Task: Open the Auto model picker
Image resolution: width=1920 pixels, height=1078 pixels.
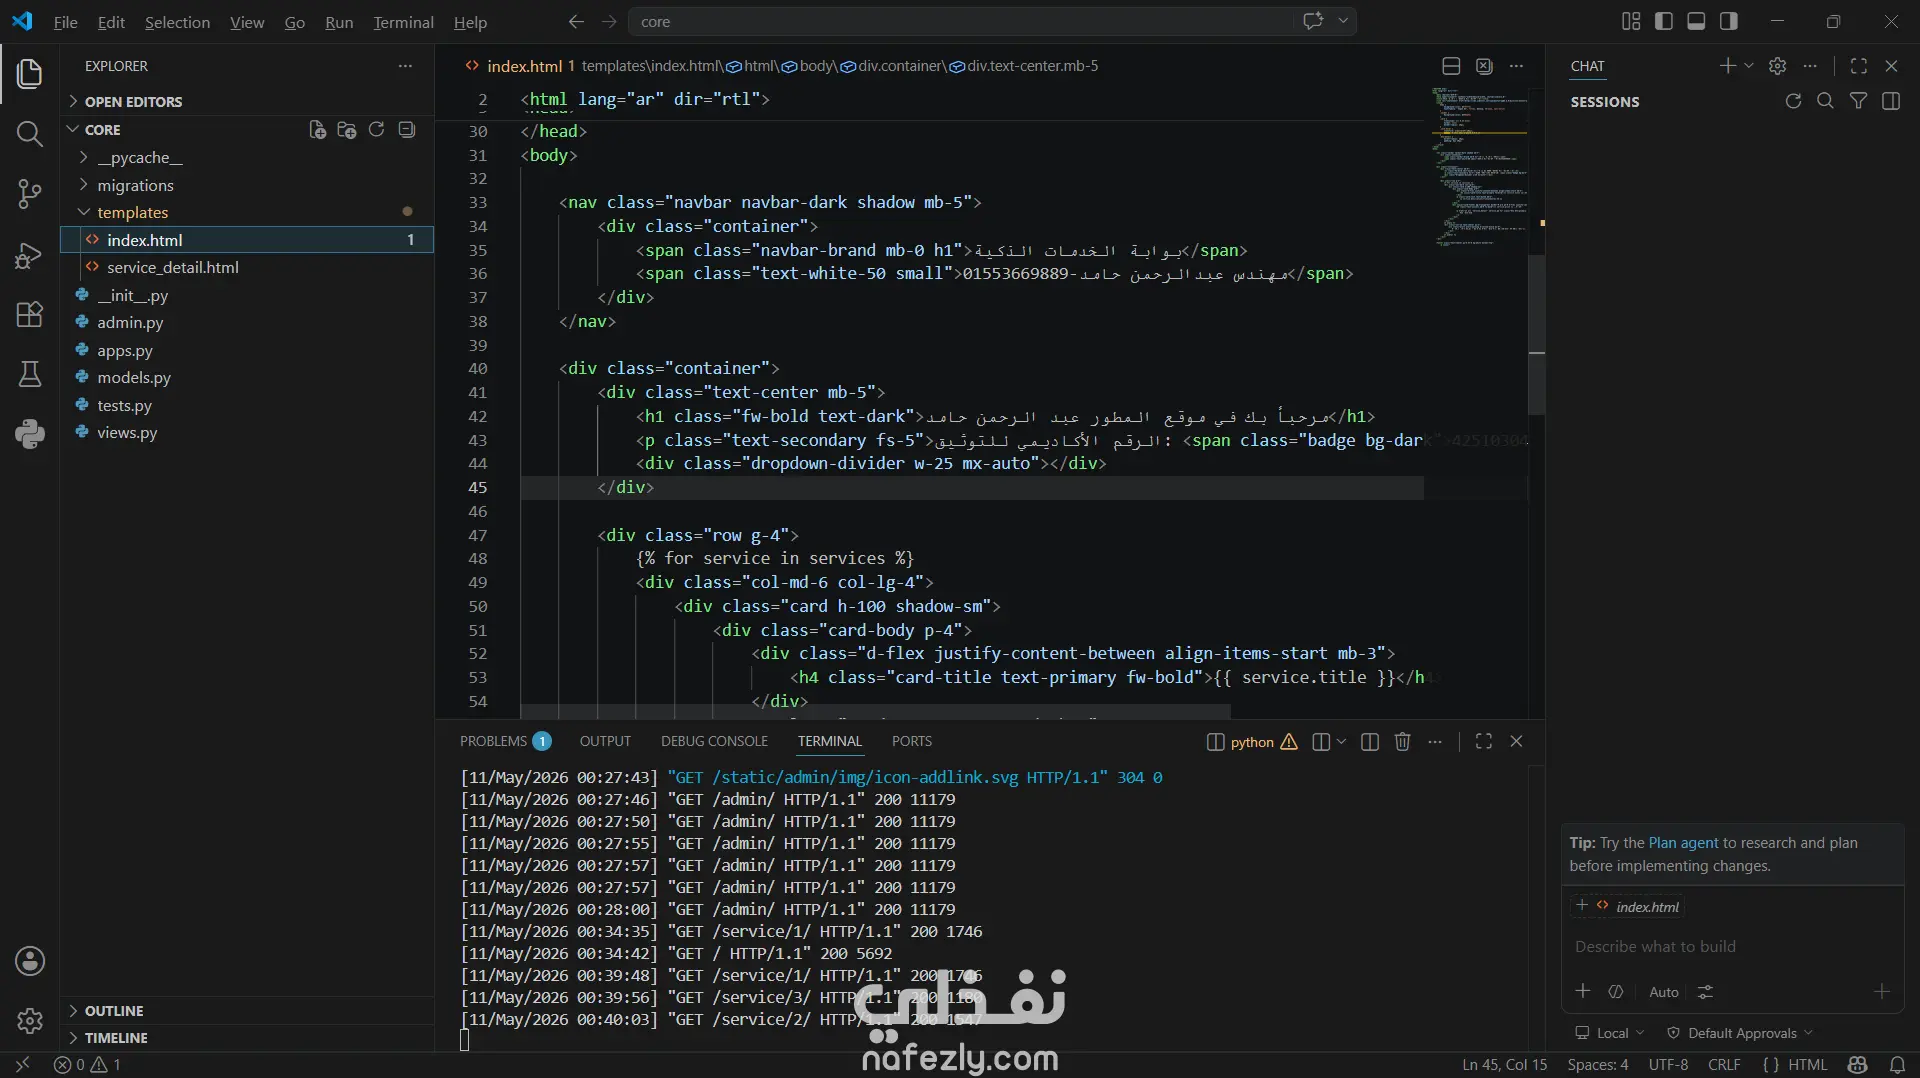Action: (x=1664, y=992)
